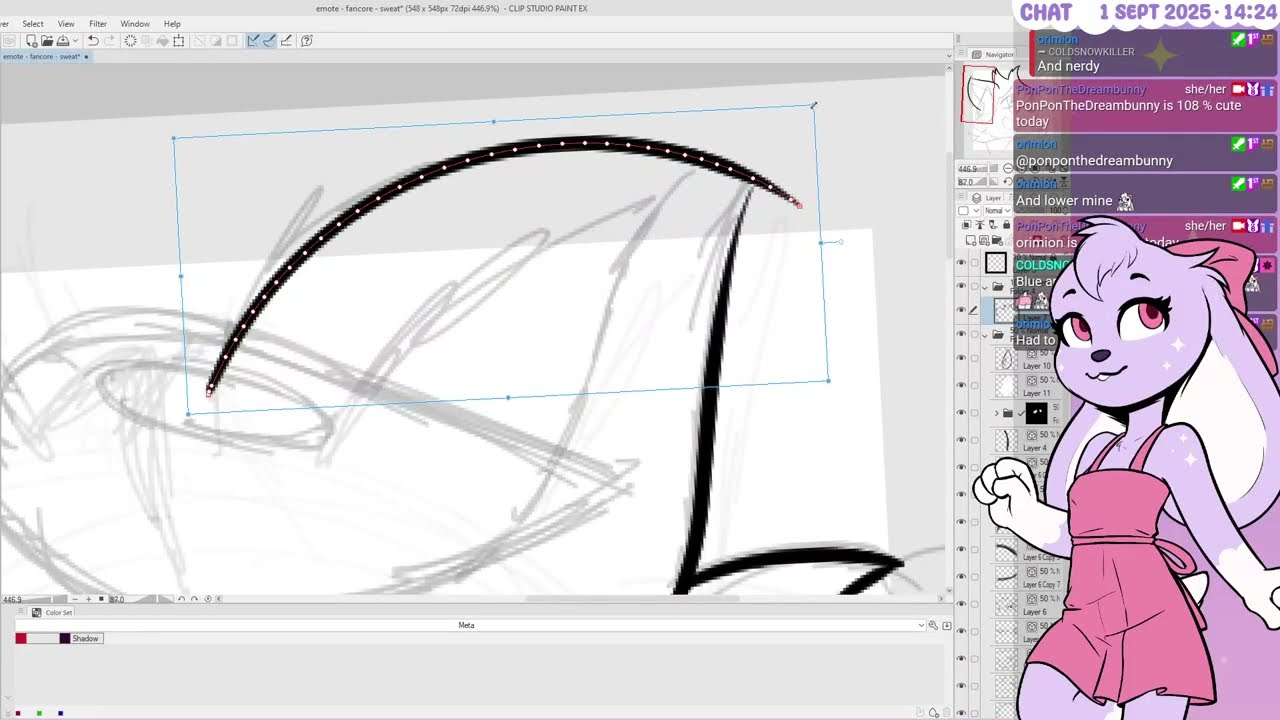Screen dimensions: 1280x720
Task: Toggle visibility of the first folder layer
Action: click(962, 287)
